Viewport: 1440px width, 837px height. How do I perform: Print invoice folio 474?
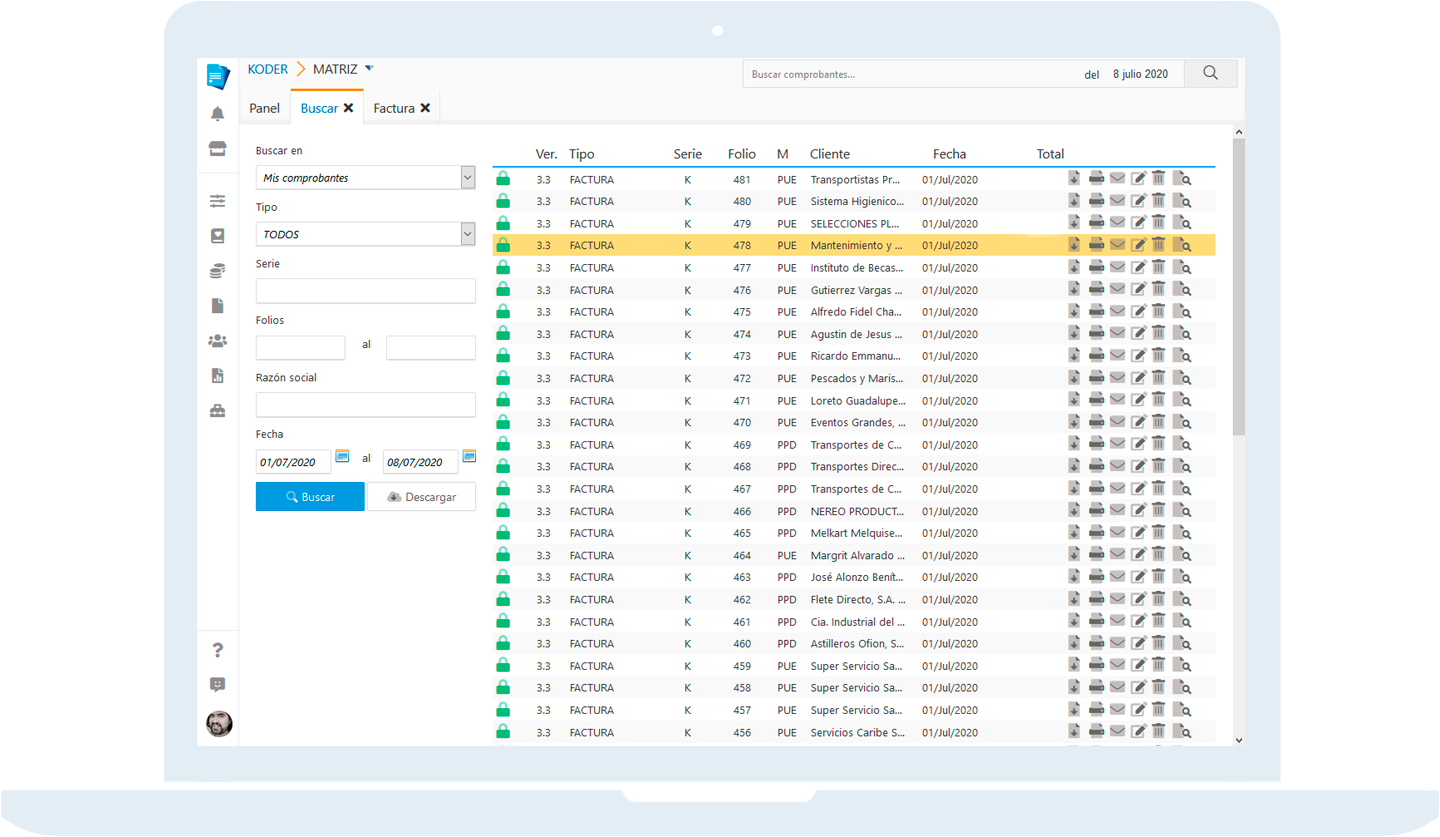point(1096,334)
